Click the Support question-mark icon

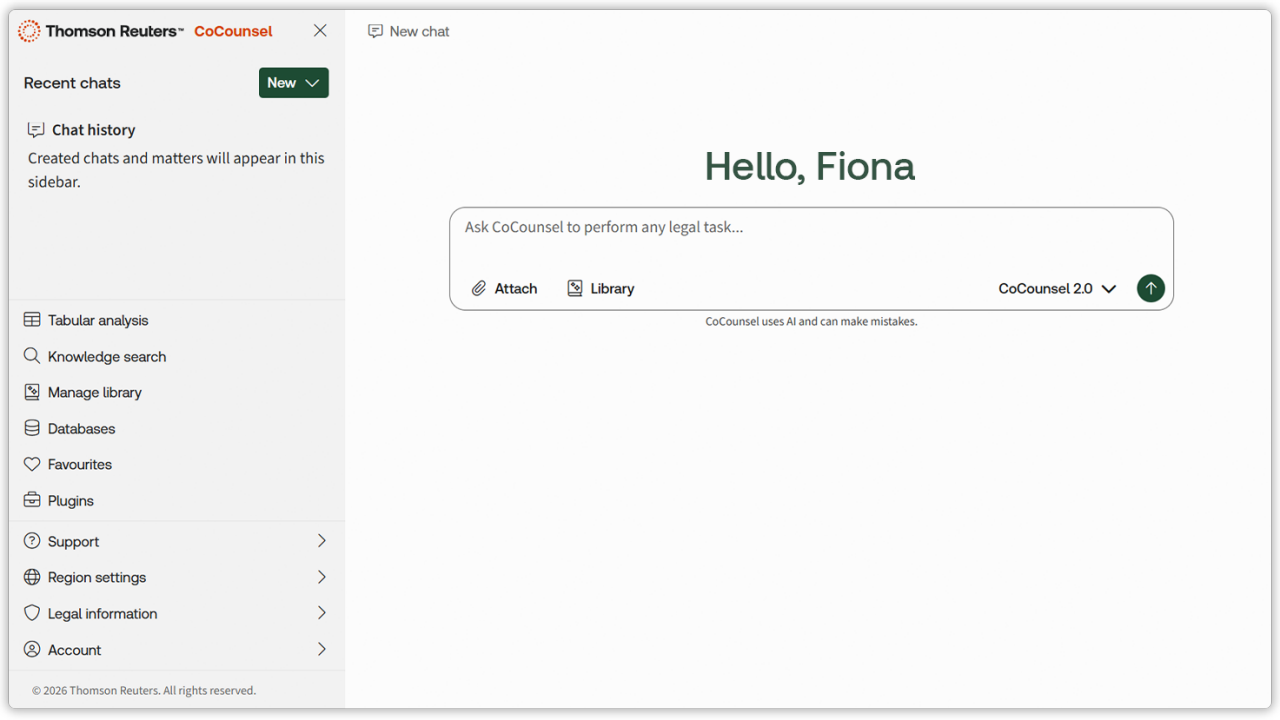[32, 541]
